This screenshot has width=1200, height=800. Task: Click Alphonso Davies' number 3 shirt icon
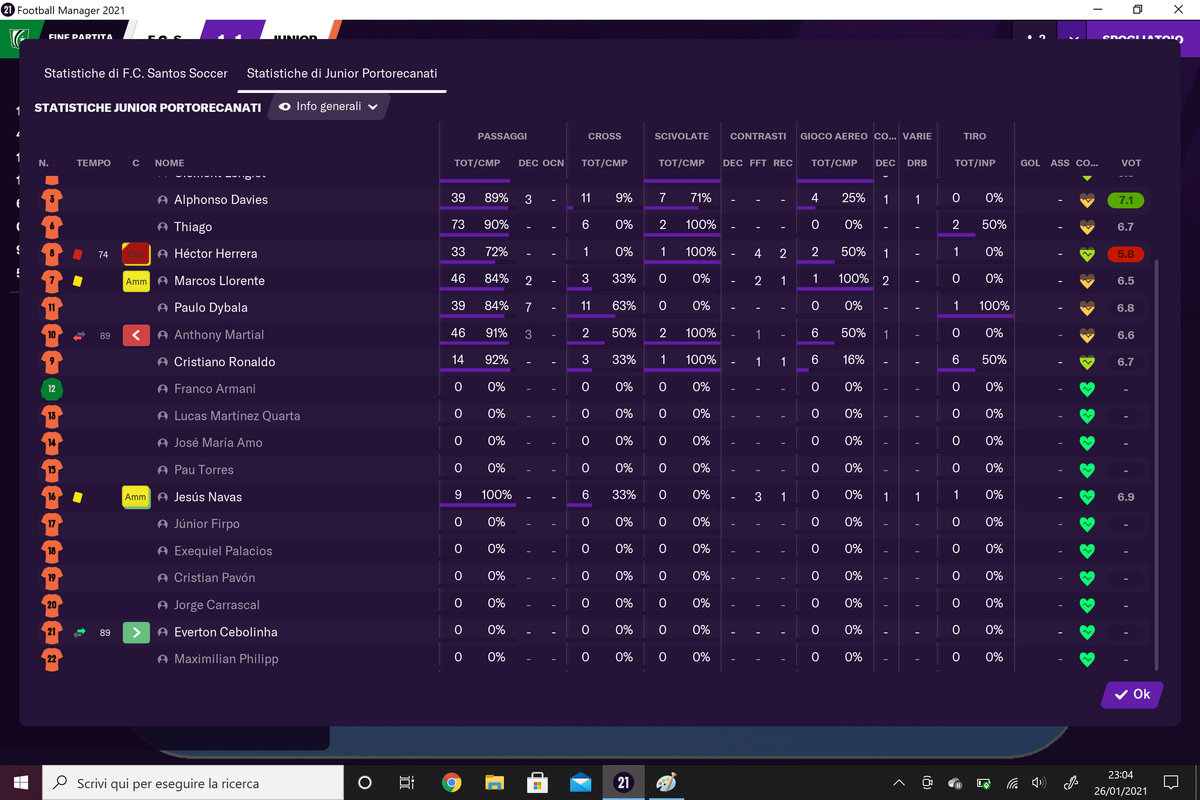[52, 199]
